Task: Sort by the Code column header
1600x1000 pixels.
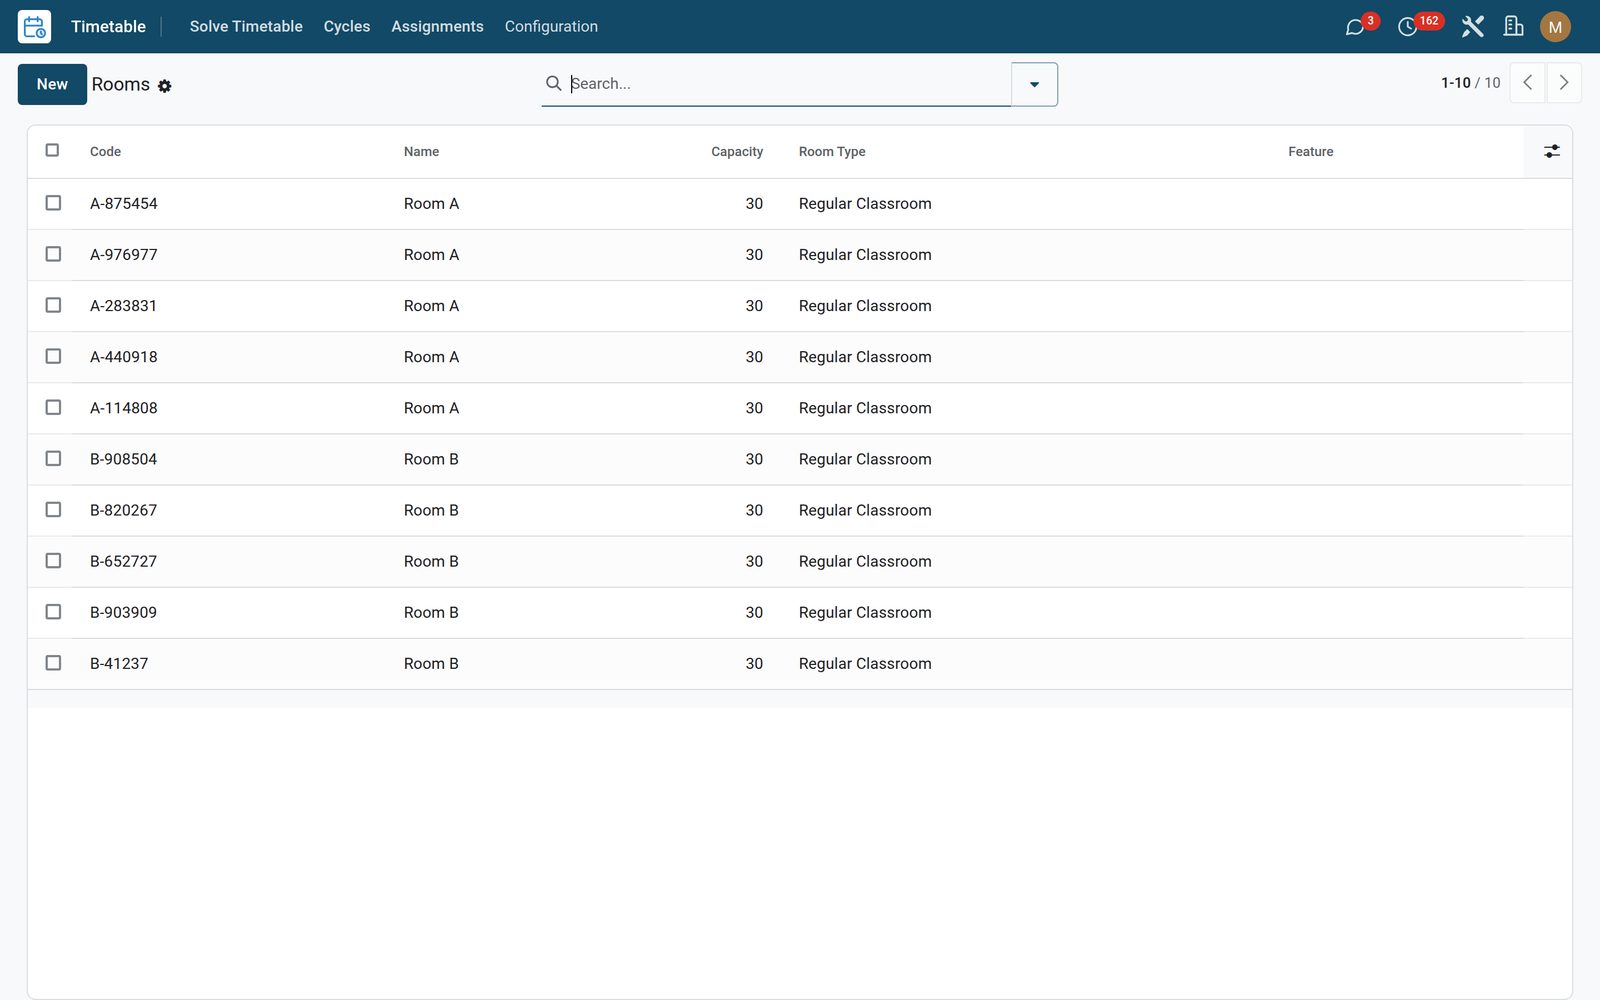Action: pos(105,152)
